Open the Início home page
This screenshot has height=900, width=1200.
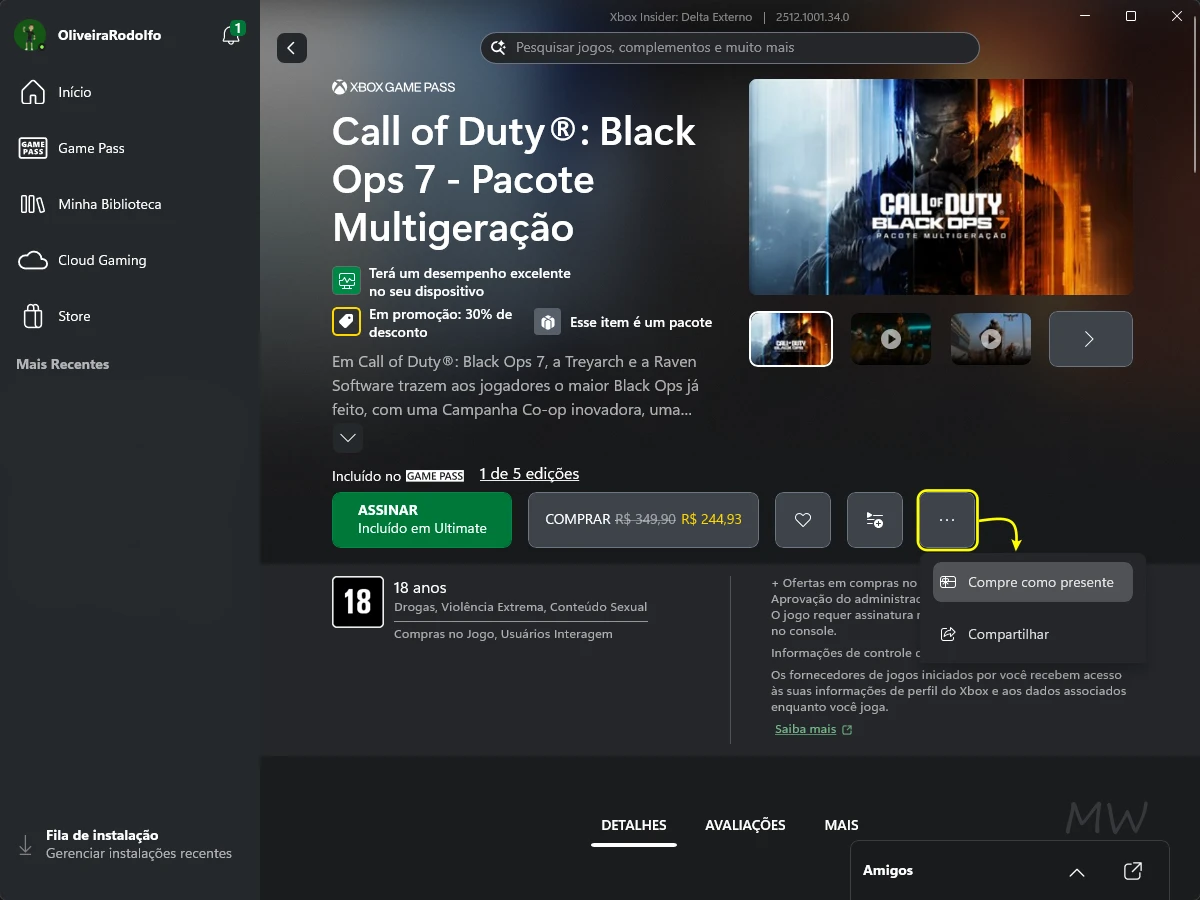[x=77, y=92]
